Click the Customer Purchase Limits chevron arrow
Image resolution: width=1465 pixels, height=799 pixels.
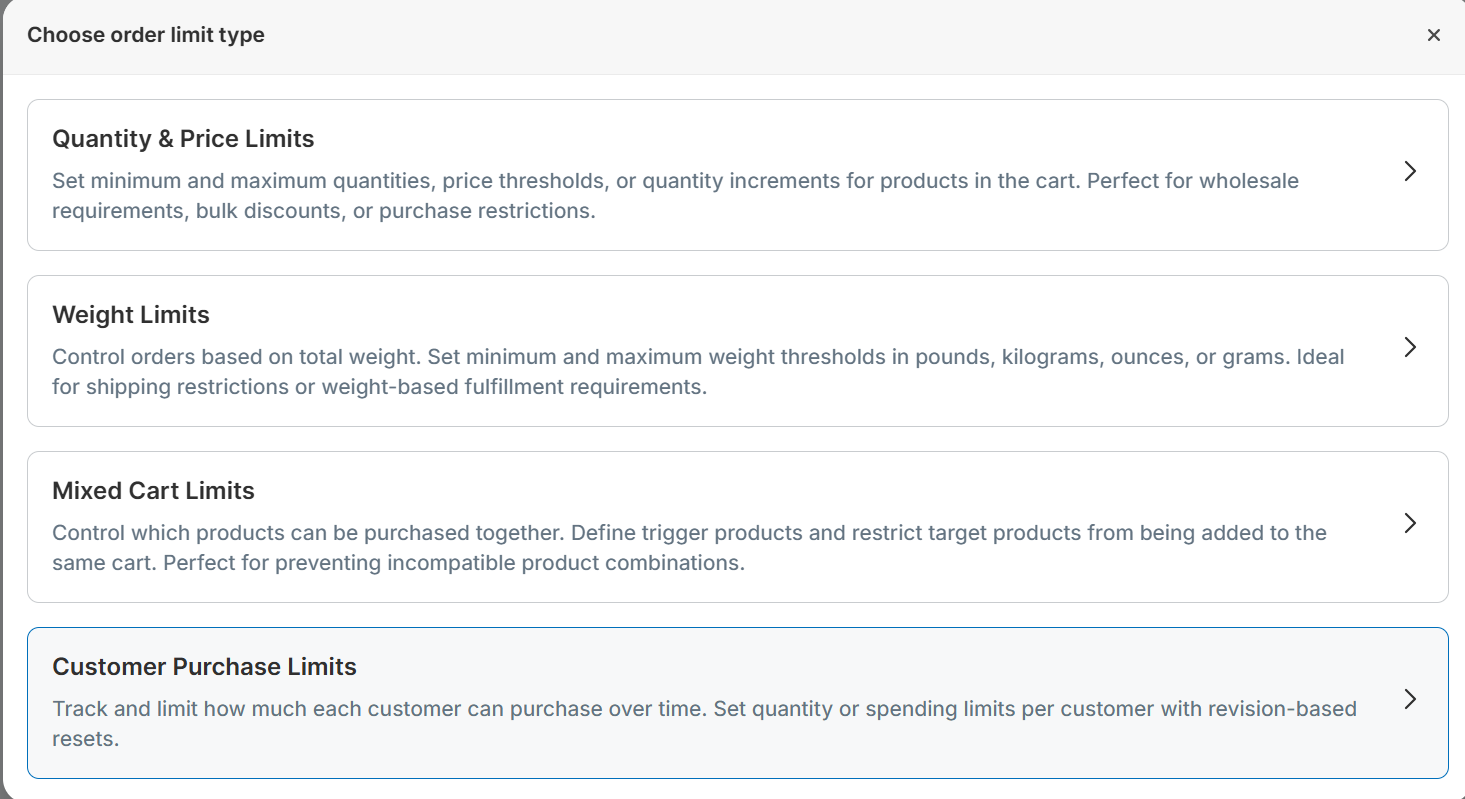pyautogui.click(x=1410, y=699)
